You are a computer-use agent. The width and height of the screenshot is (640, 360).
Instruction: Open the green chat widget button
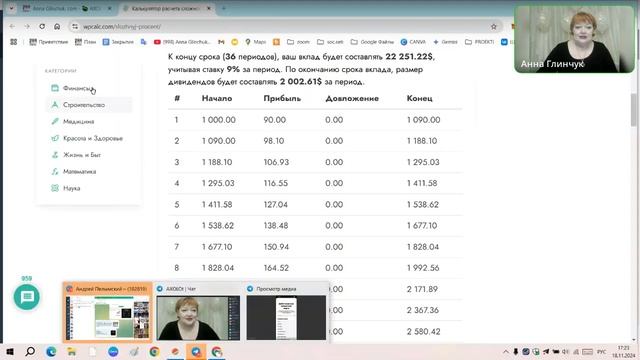tap(27, 297)
